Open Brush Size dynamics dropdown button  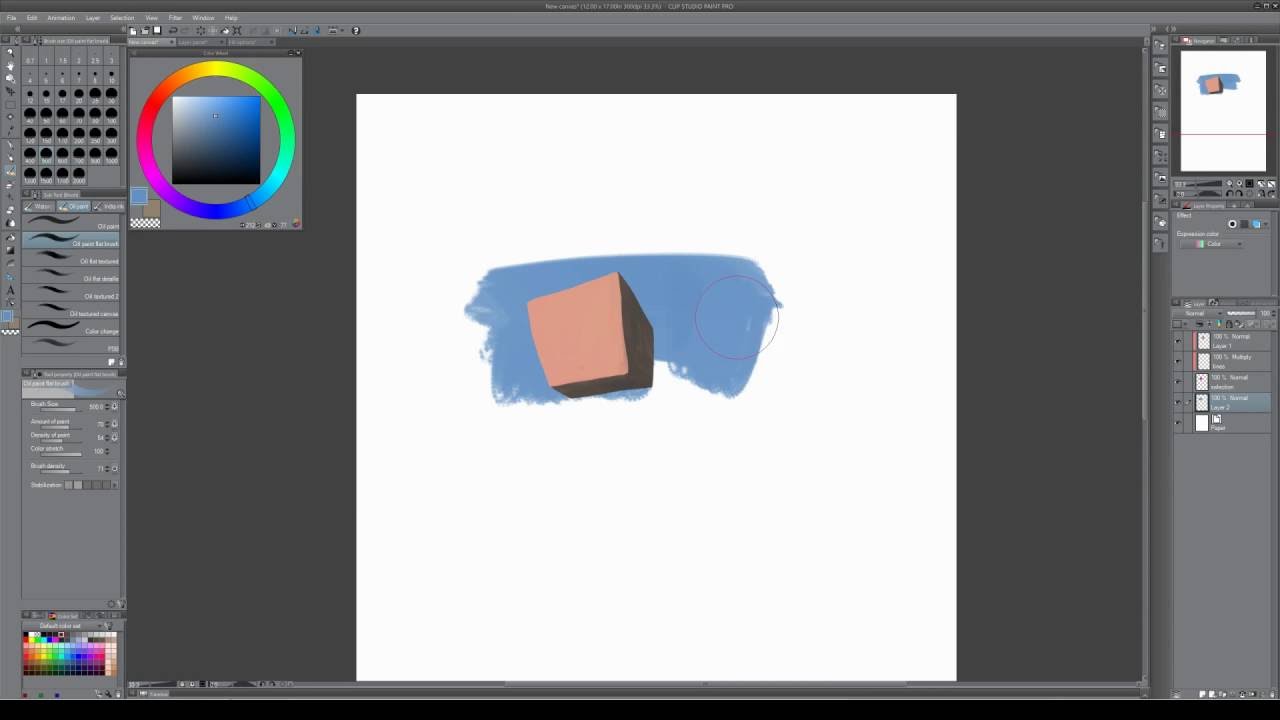pyautogui.click(x=115, y=406)
